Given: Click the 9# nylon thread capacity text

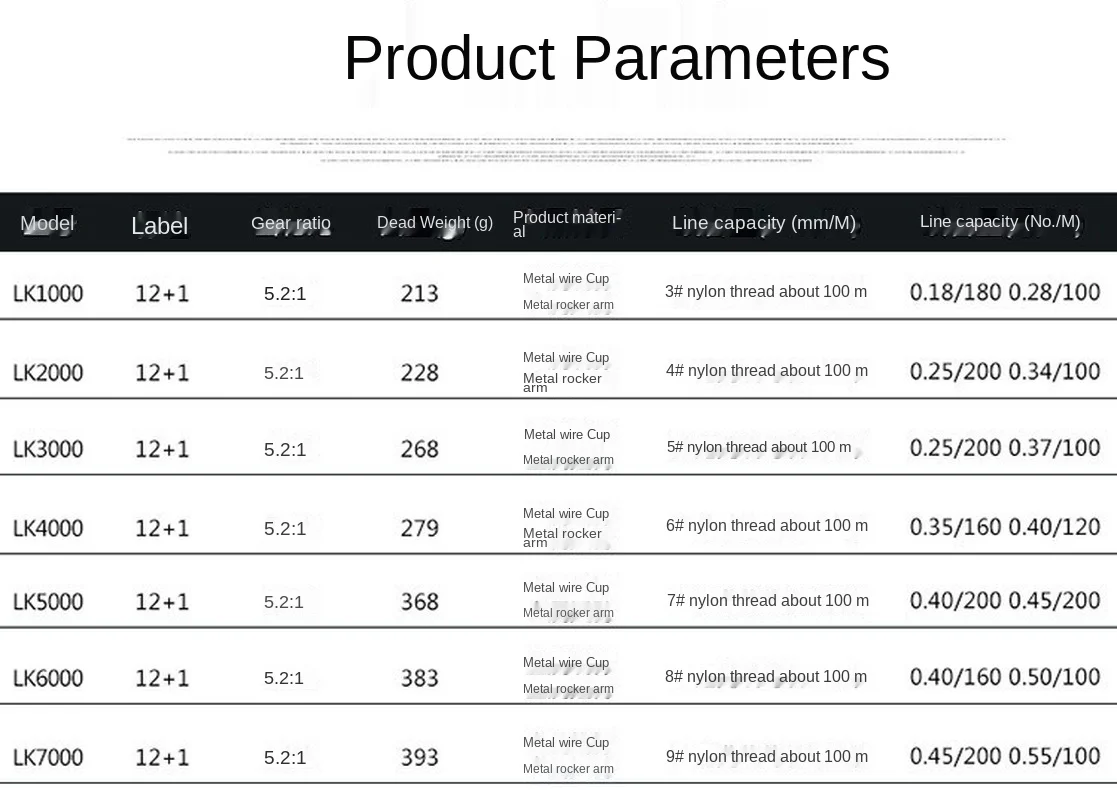Looking at the screenshot, I should (766, 757).
